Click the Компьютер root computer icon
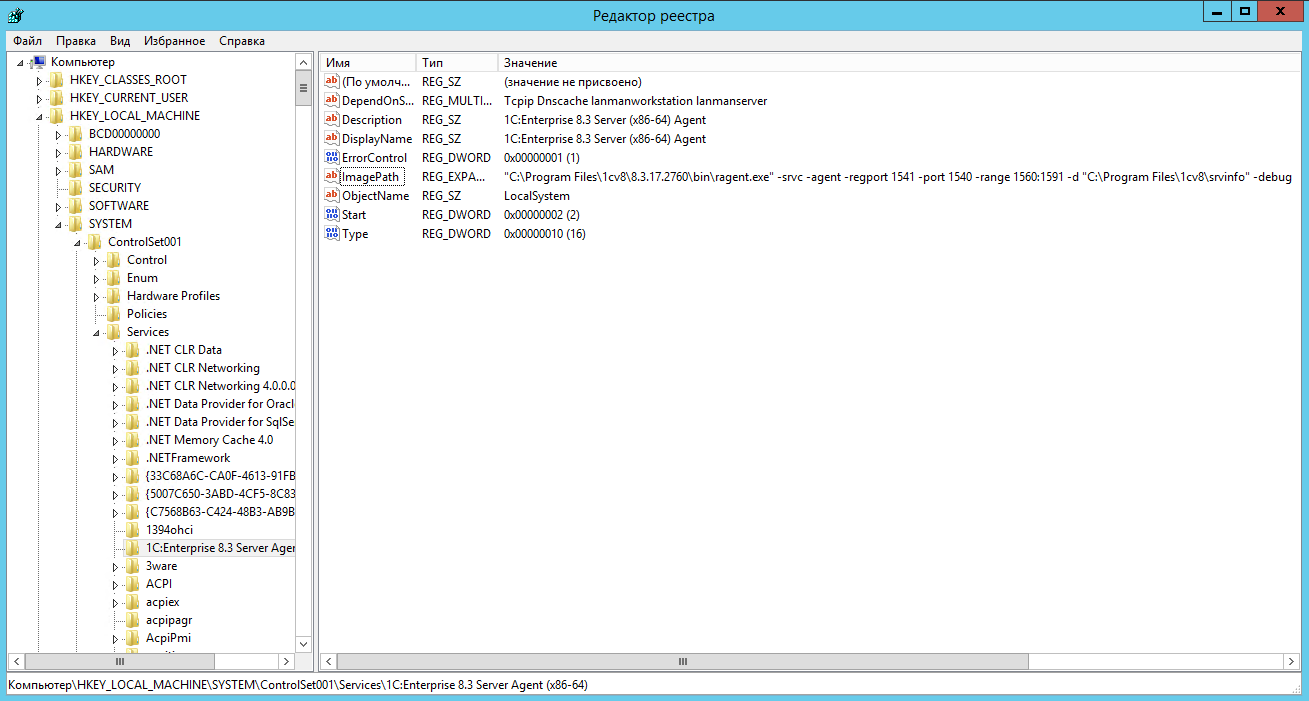 point(38,62)
